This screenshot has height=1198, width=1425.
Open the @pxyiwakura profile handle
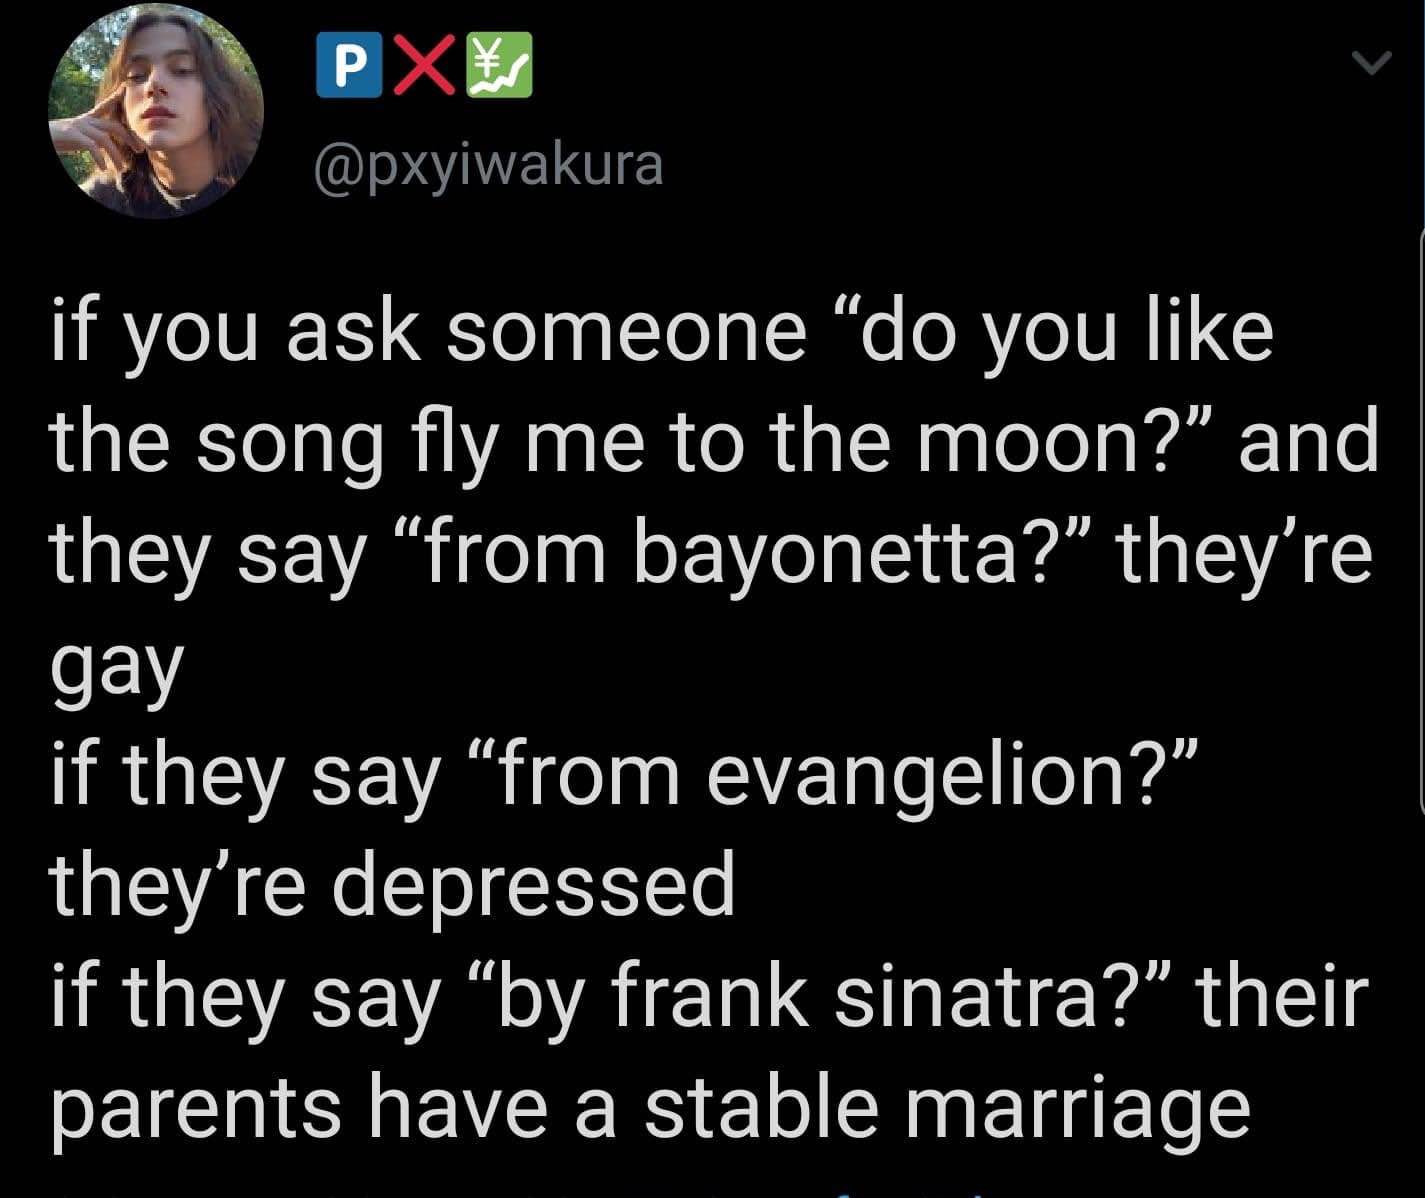[488, 167]
